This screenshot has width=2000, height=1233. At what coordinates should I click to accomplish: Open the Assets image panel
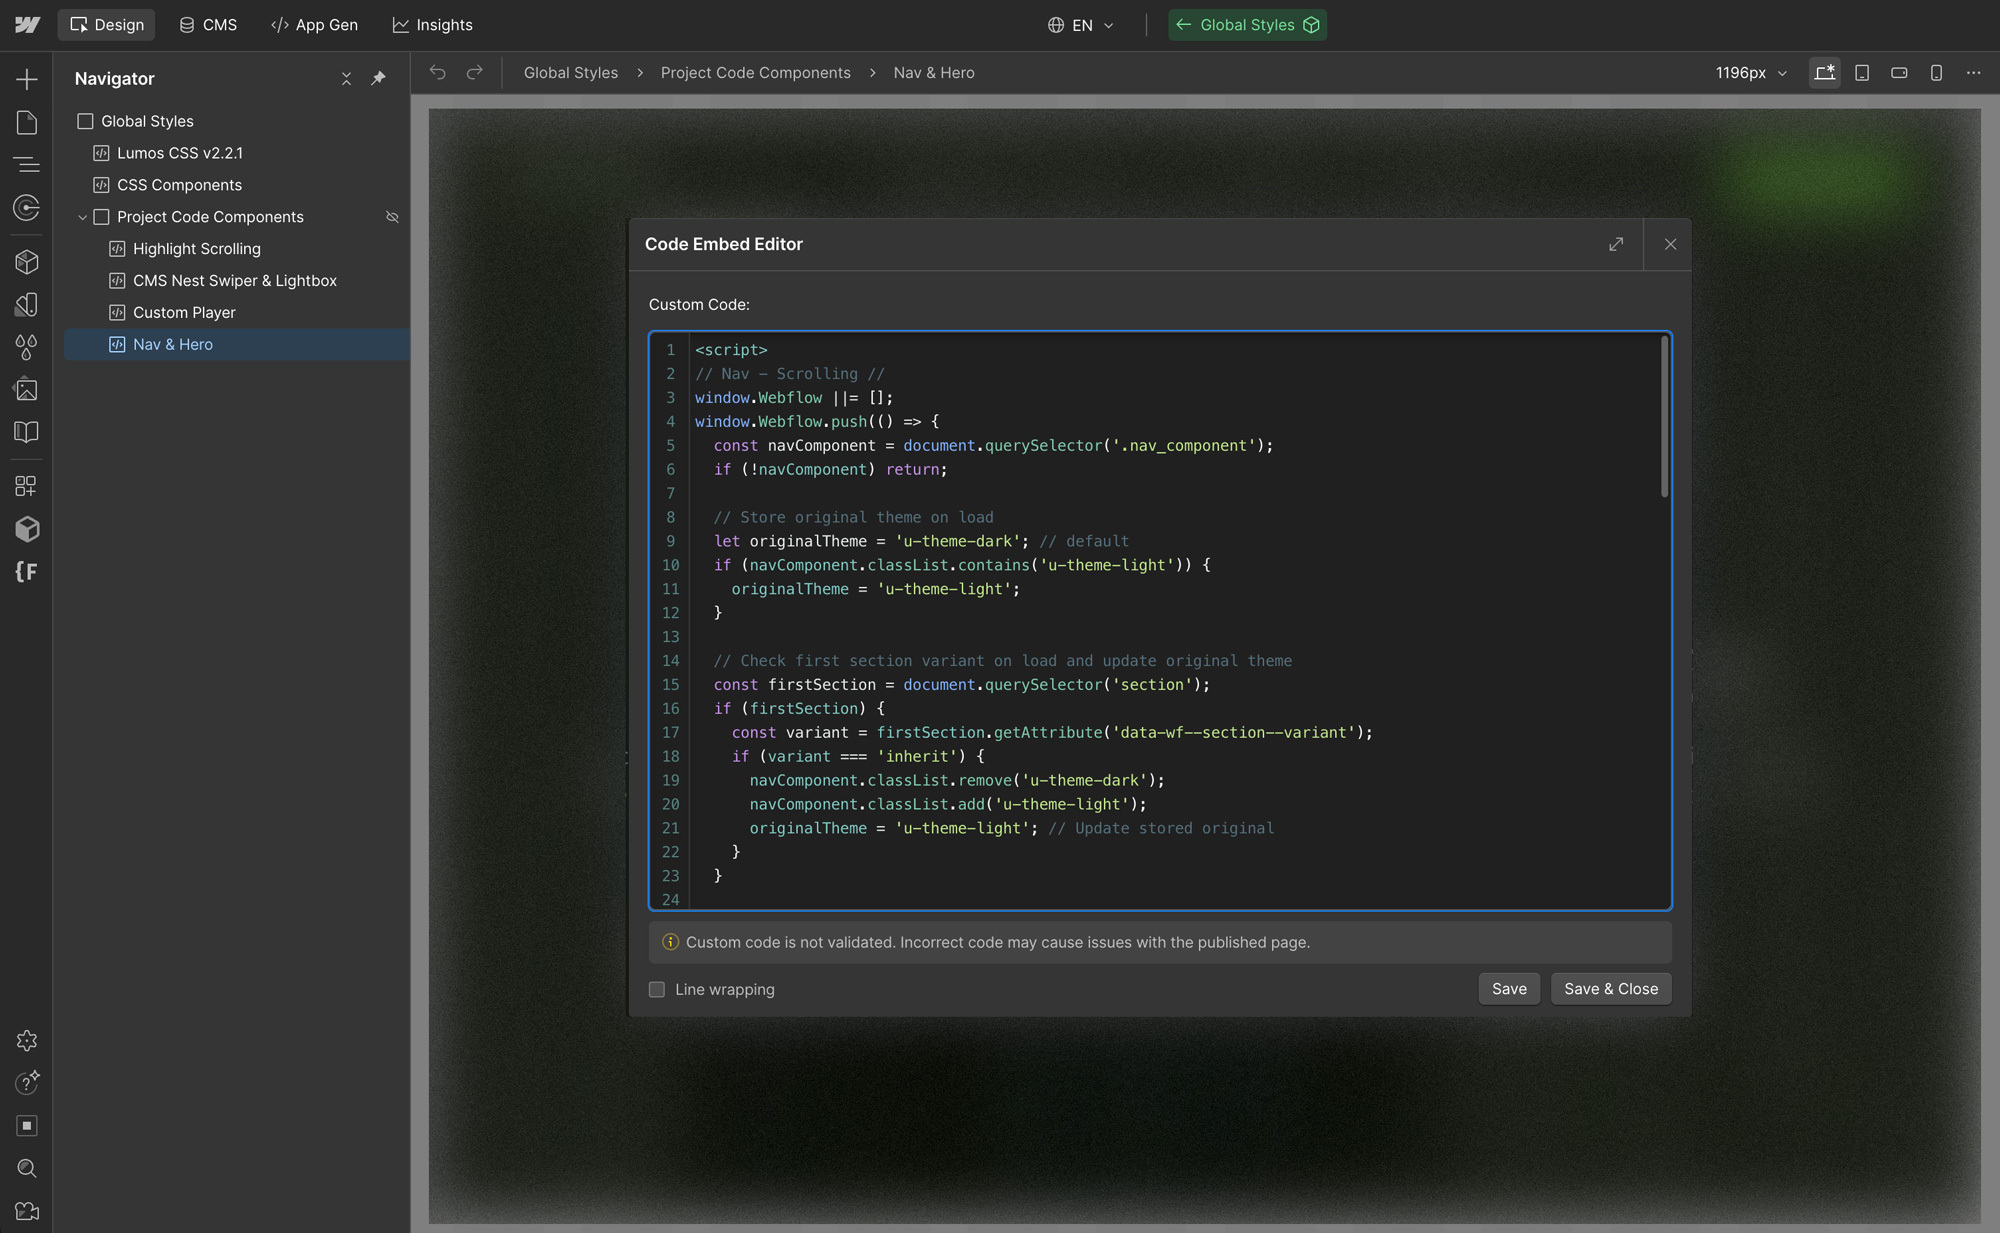27,389
